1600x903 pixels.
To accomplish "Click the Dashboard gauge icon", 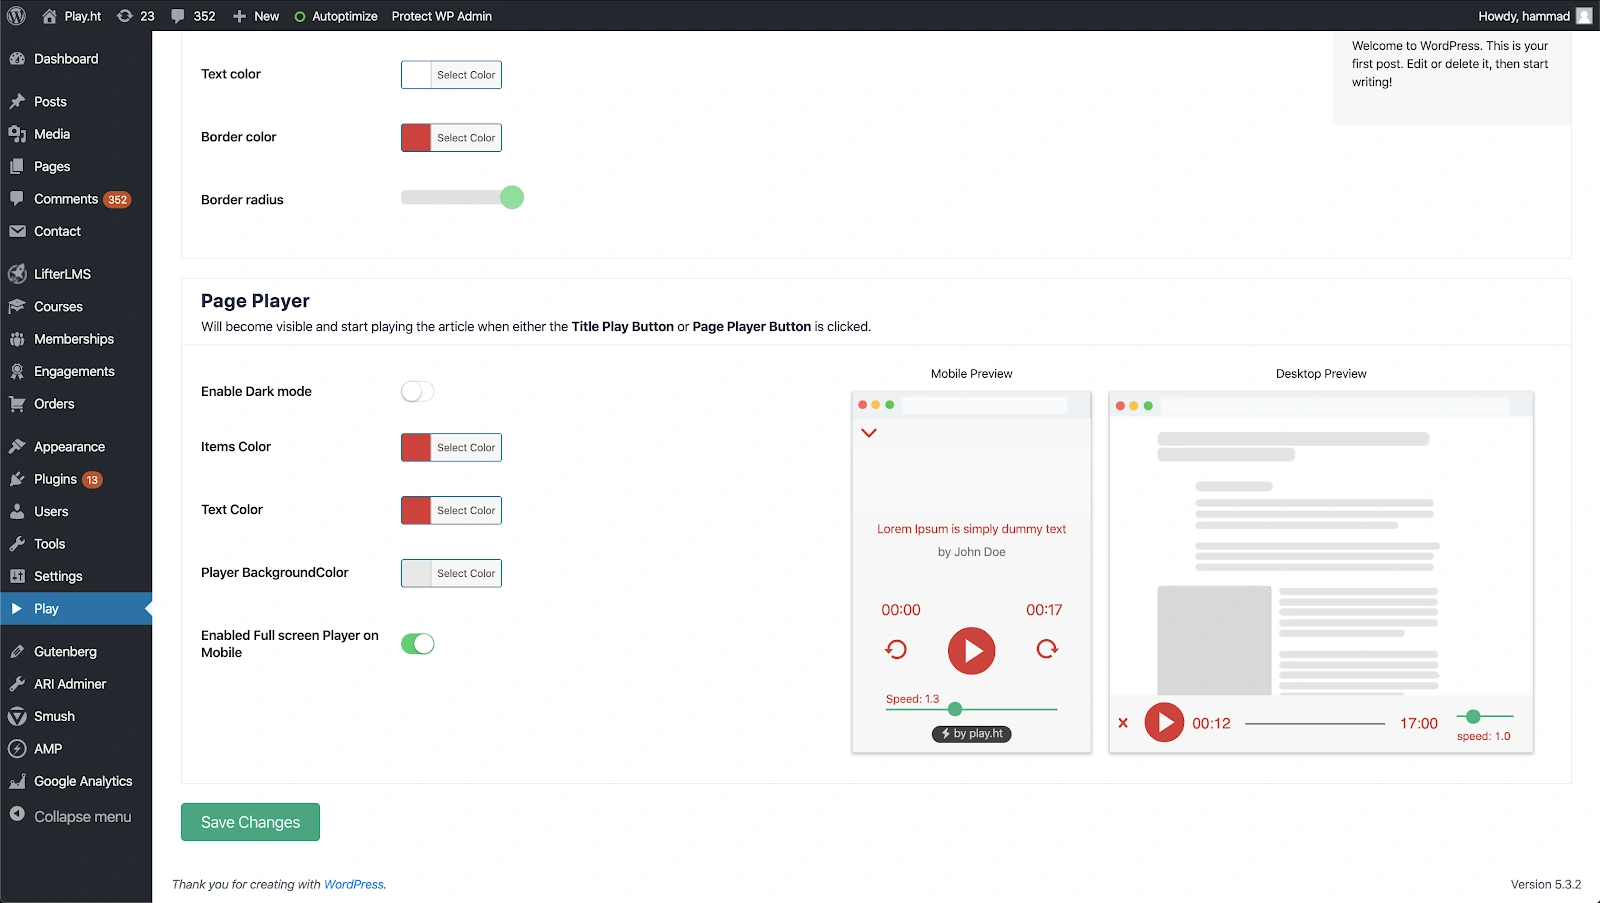I will [x=17, y=59].
